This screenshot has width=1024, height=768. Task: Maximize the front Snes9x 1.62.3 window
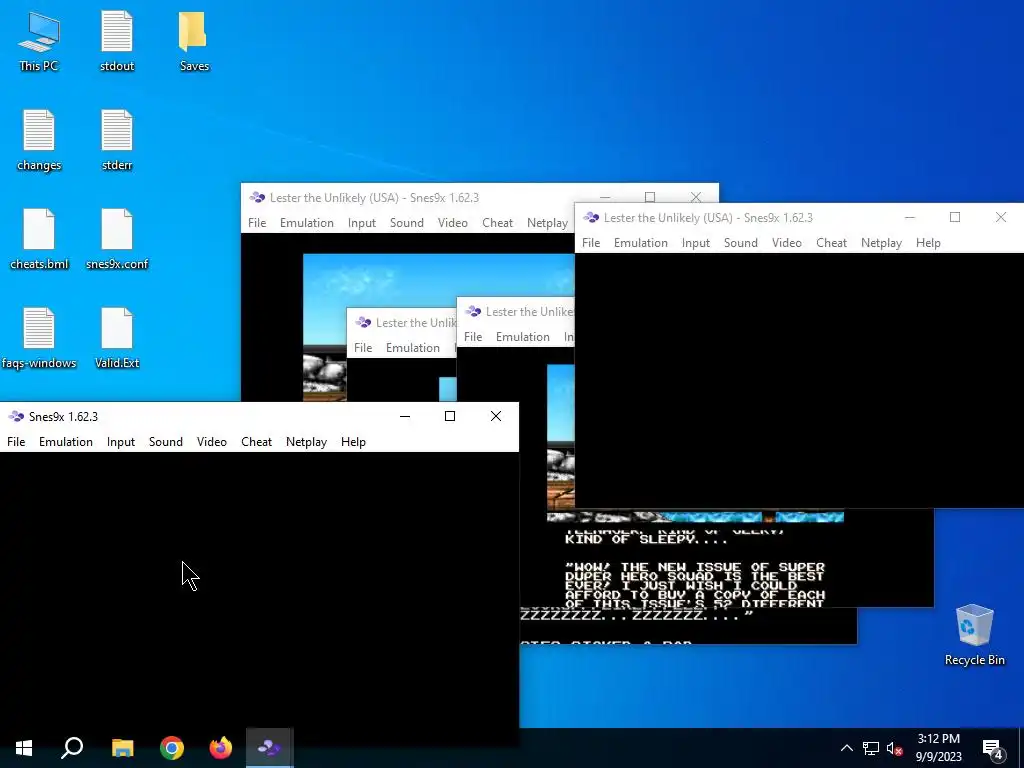[x=450, y=416]
